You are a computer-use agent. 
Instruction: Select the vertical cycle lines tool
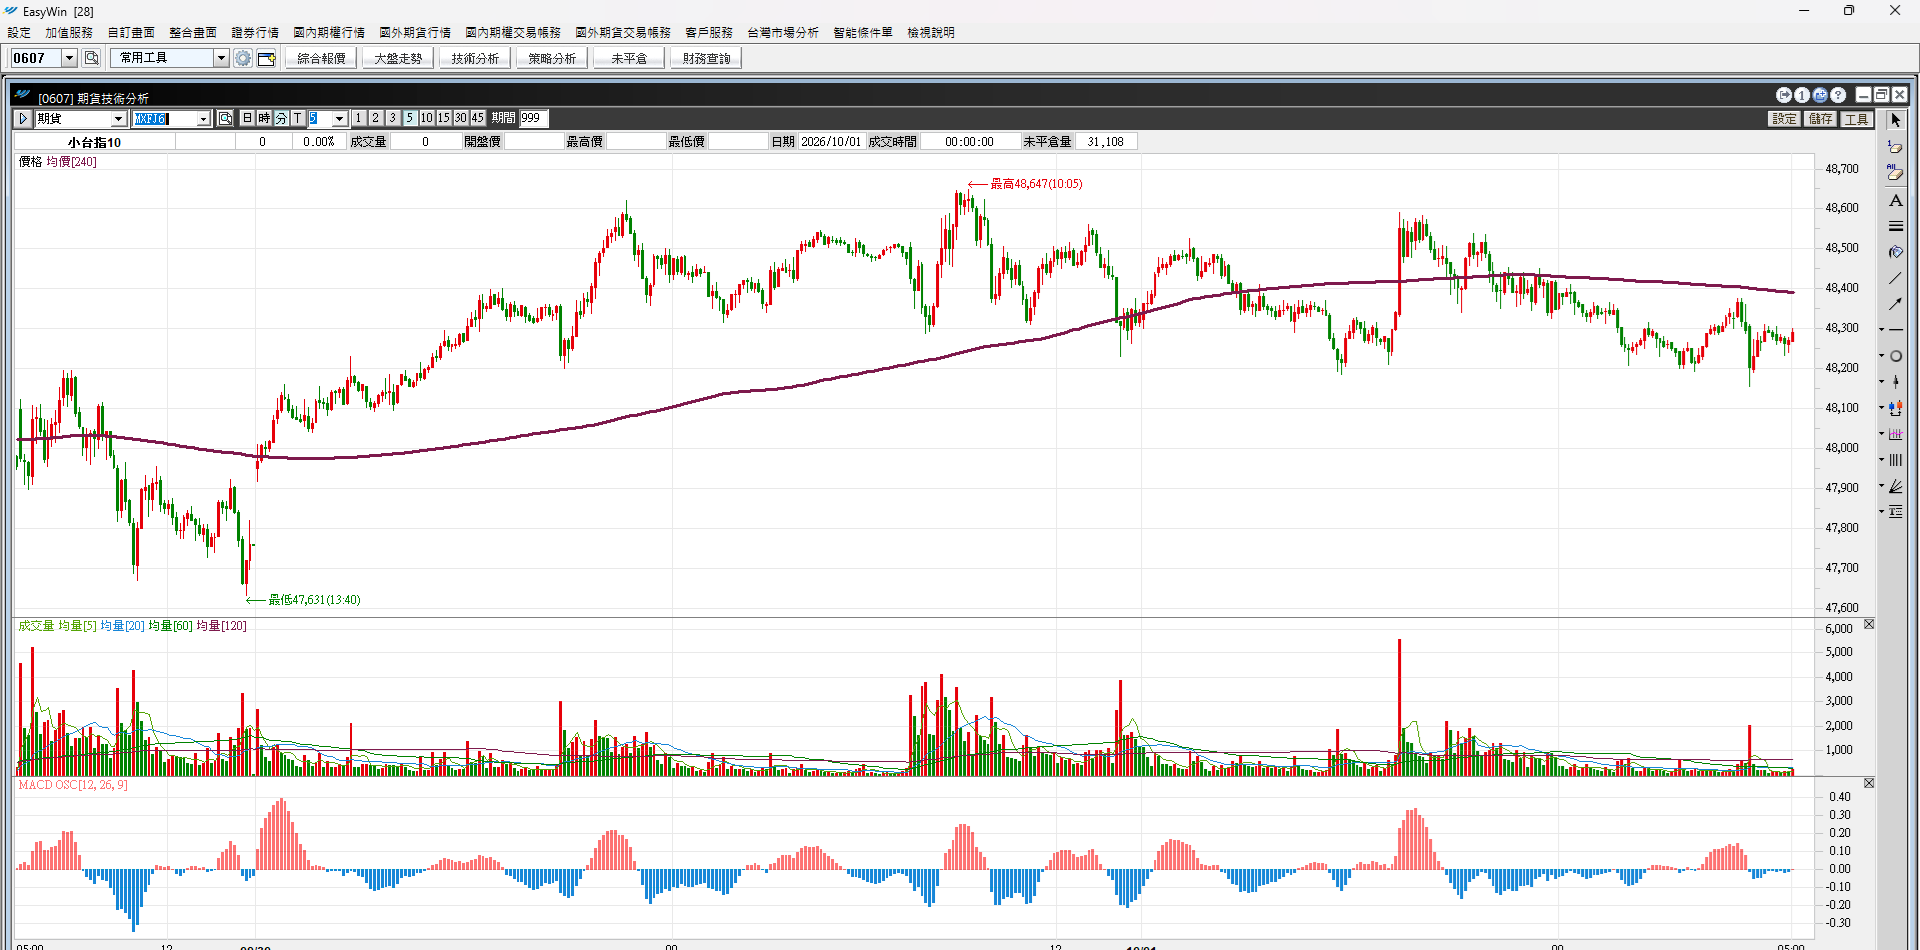pos(1896,460)
